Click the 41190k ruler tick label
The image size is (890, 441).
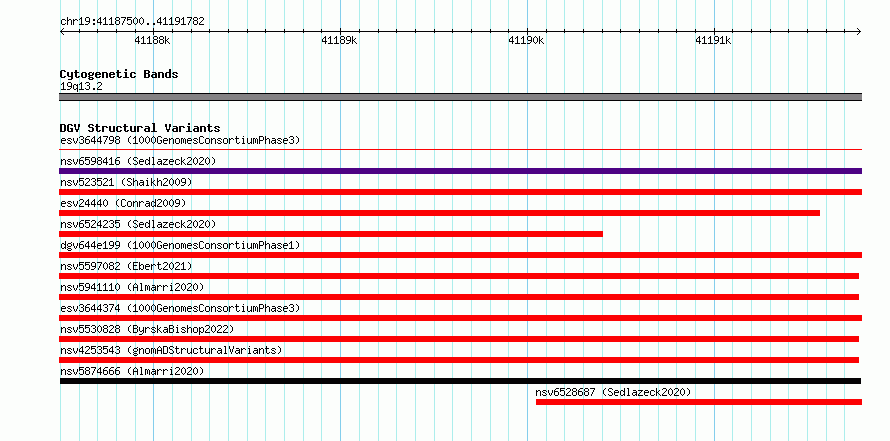point(526,40)
